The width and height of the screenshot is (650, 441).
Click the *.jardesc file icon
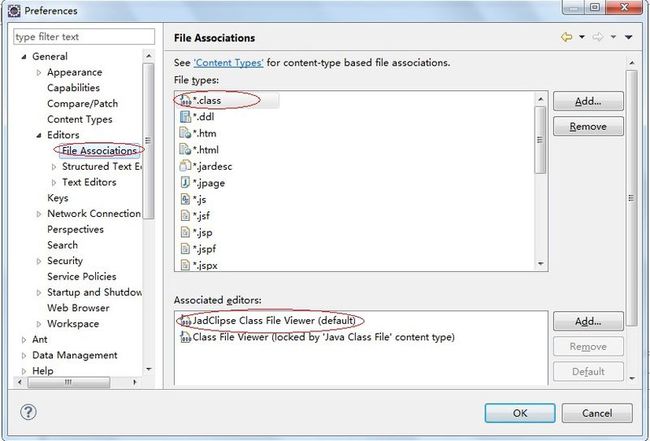(185, 166)
